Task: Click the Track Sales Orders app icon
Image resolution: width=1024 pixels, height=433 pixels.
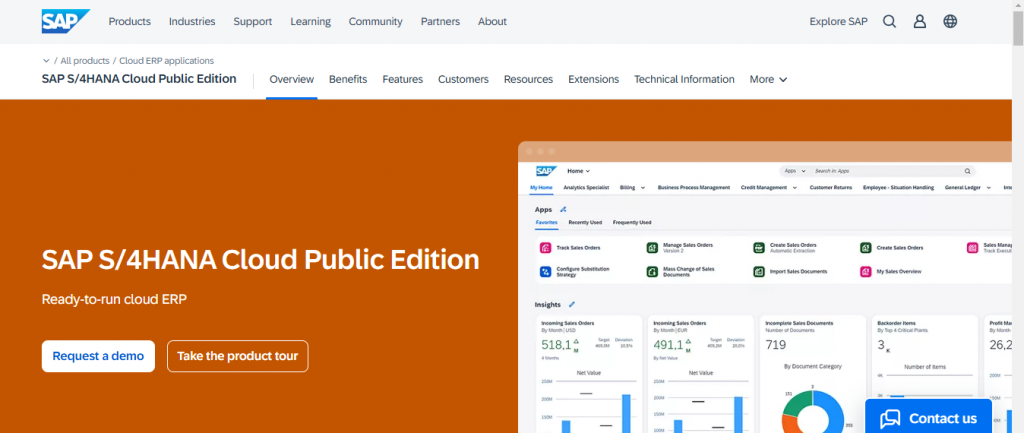Action: coord(546,247)
